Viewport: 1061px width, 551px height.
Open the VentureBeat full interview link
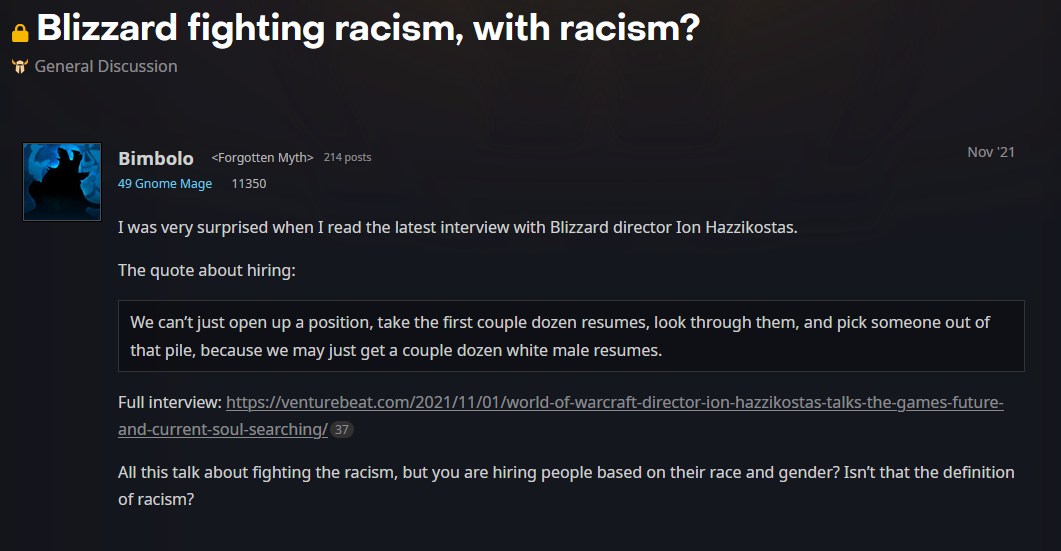coord(561,416)
